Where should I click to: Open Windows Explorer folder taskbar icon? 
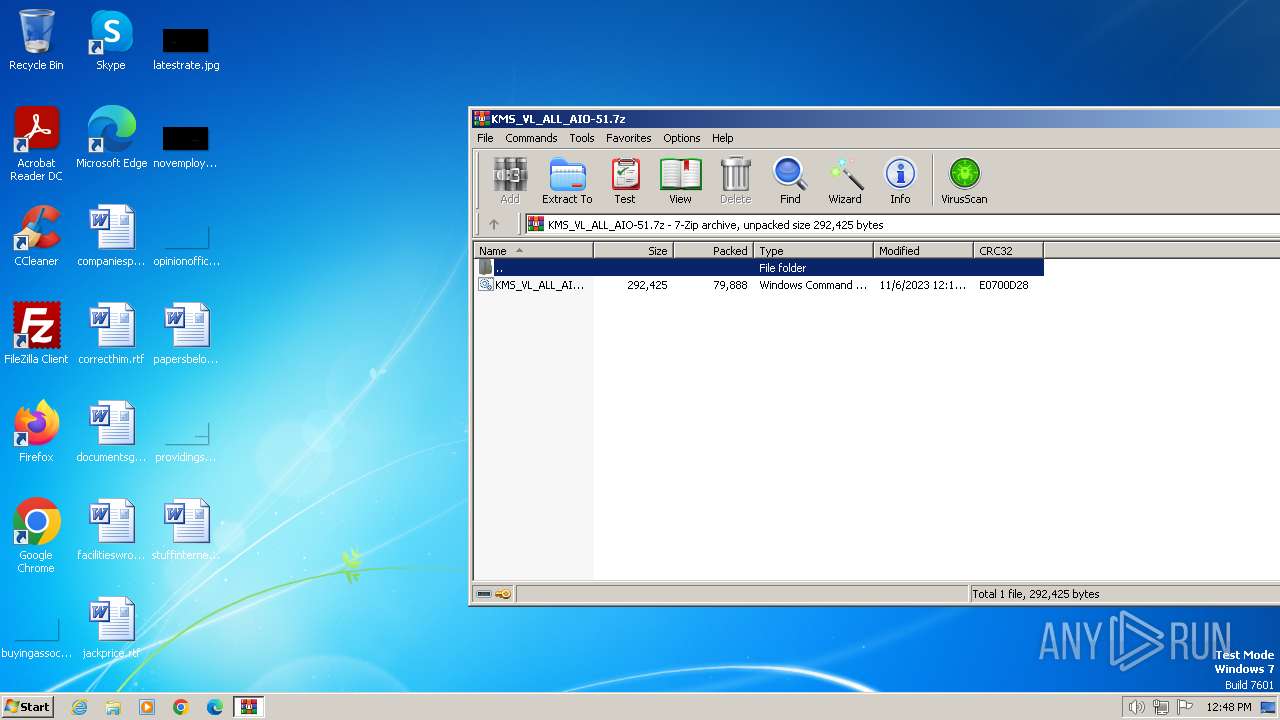tap(113, 707)
